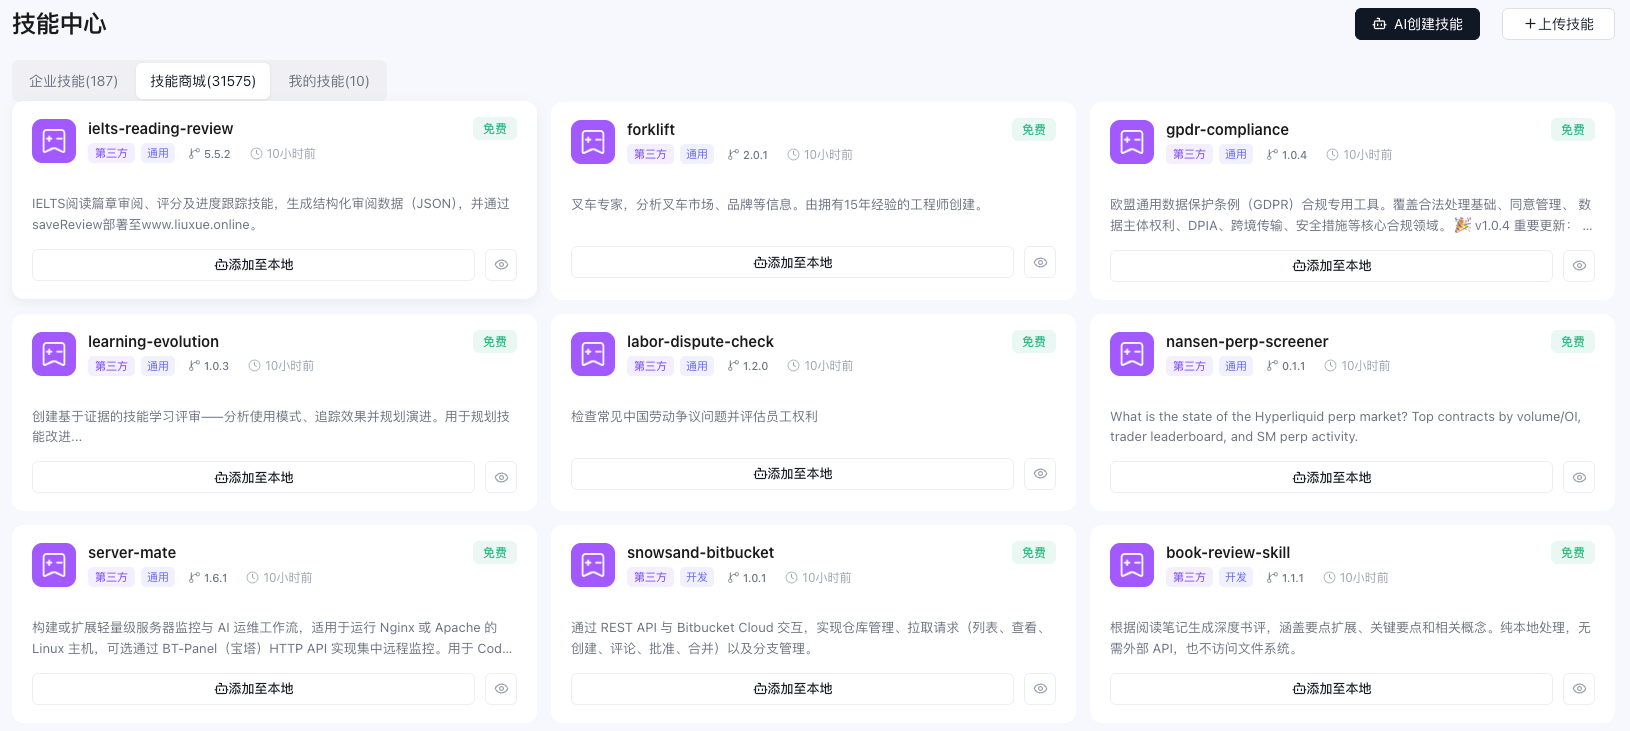
Task: Click the forklift skill icon
Action: (593, 142)
